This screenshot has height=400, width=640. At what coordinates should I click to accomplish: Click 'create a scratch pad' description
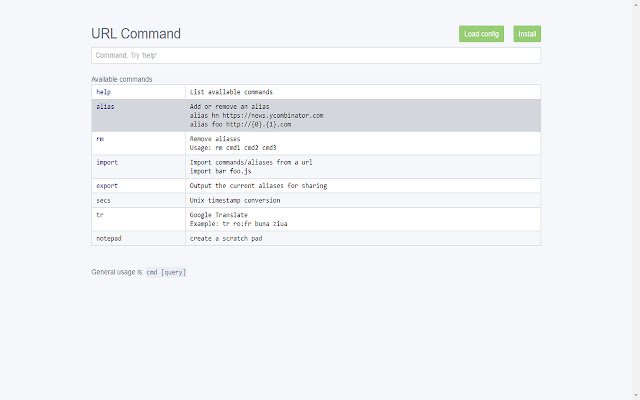pyautogui.click(x=226, y=238)
